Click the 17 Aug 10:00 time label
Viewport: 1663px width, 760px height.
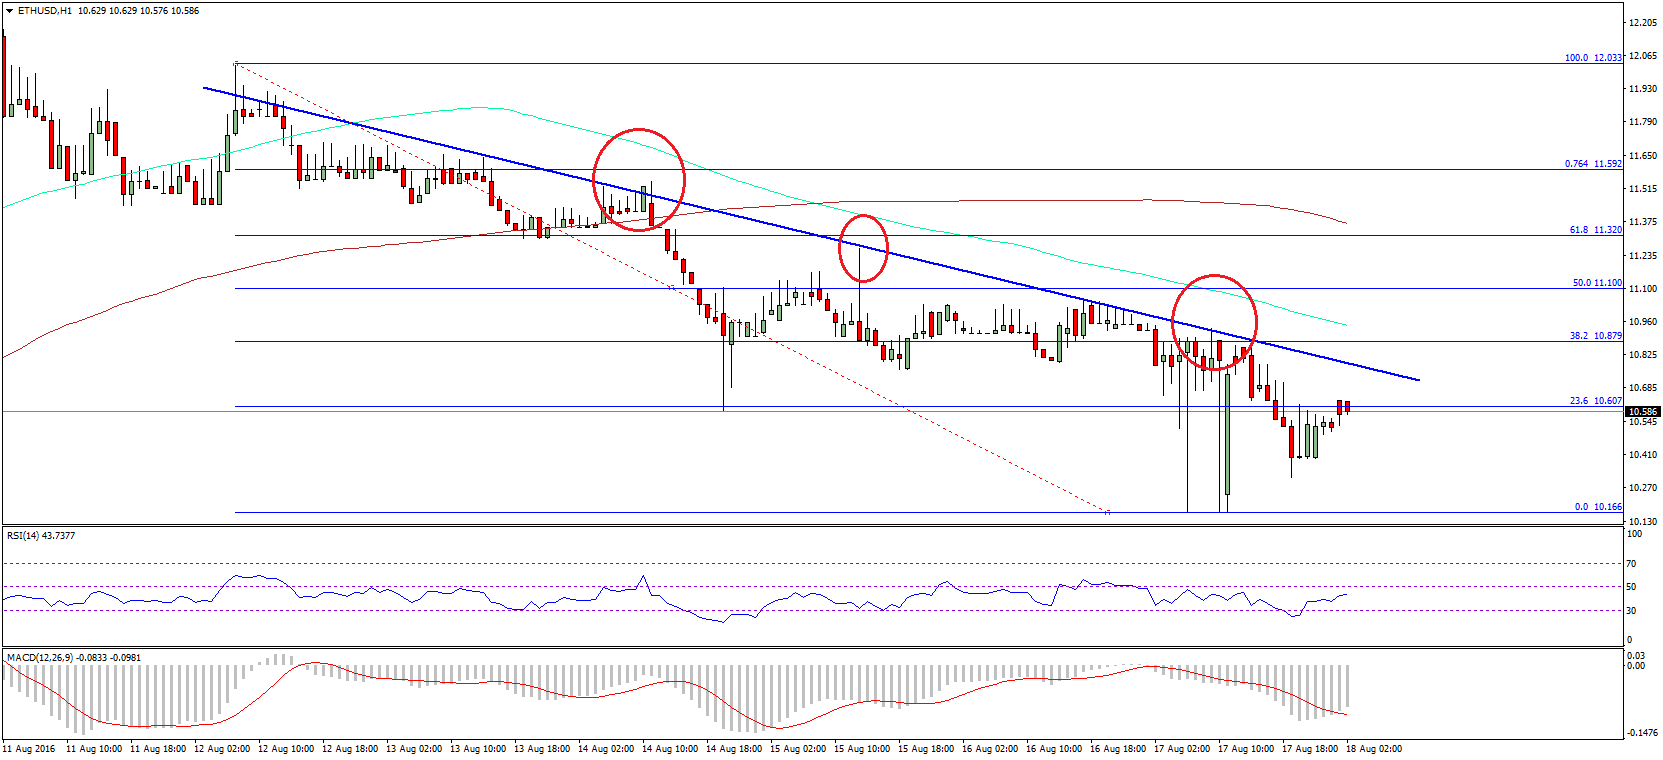click(1246, 749)
